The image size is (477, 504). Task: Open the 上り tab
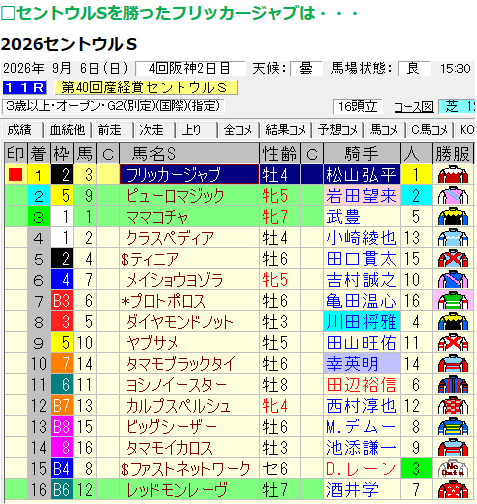[x=191, y=130]
